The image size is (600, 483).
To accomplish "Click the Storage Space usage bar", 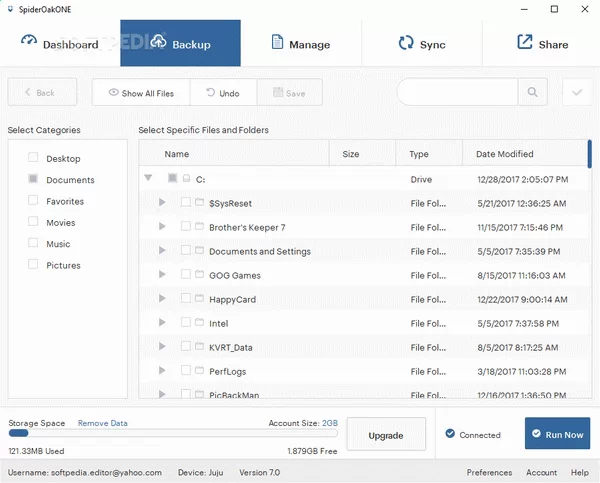I will click(169, 434).
